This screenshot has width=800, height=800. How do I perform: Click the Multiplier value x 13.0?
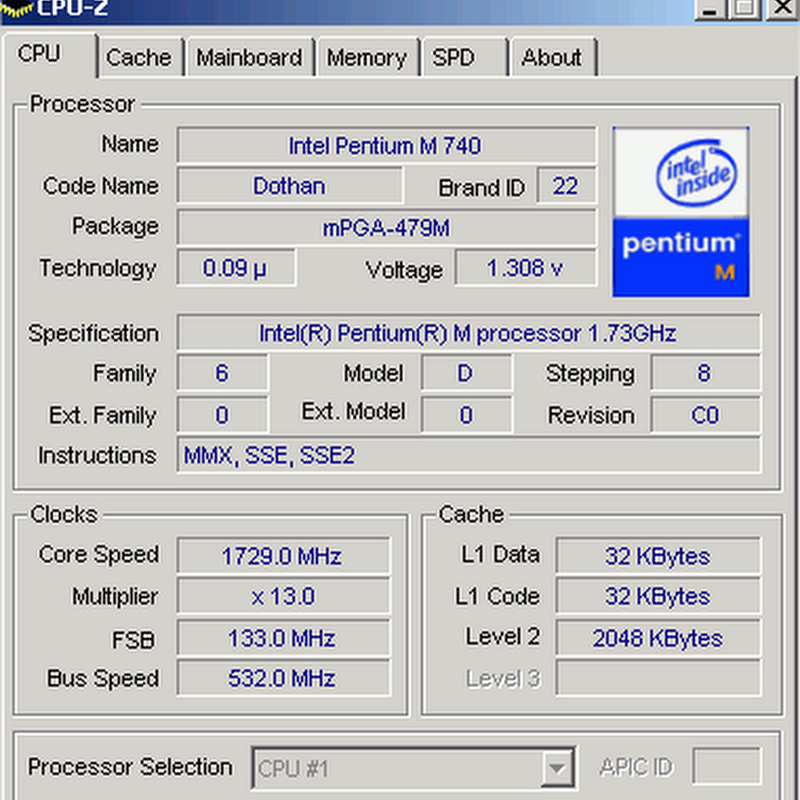click(284, 596)
